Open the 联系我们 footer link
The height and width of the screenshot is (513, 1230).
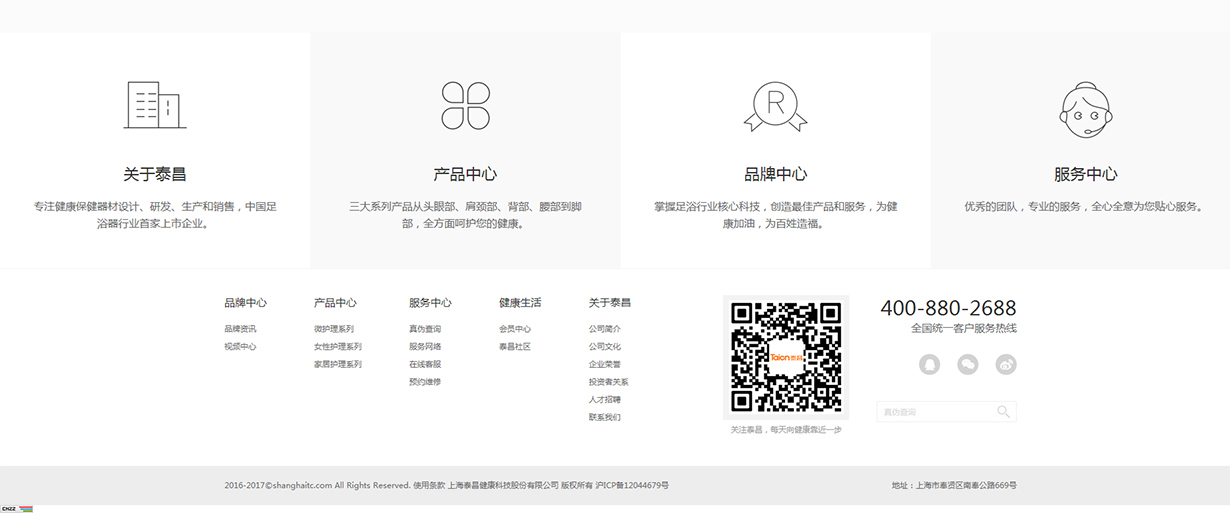(x=605, y=418)
